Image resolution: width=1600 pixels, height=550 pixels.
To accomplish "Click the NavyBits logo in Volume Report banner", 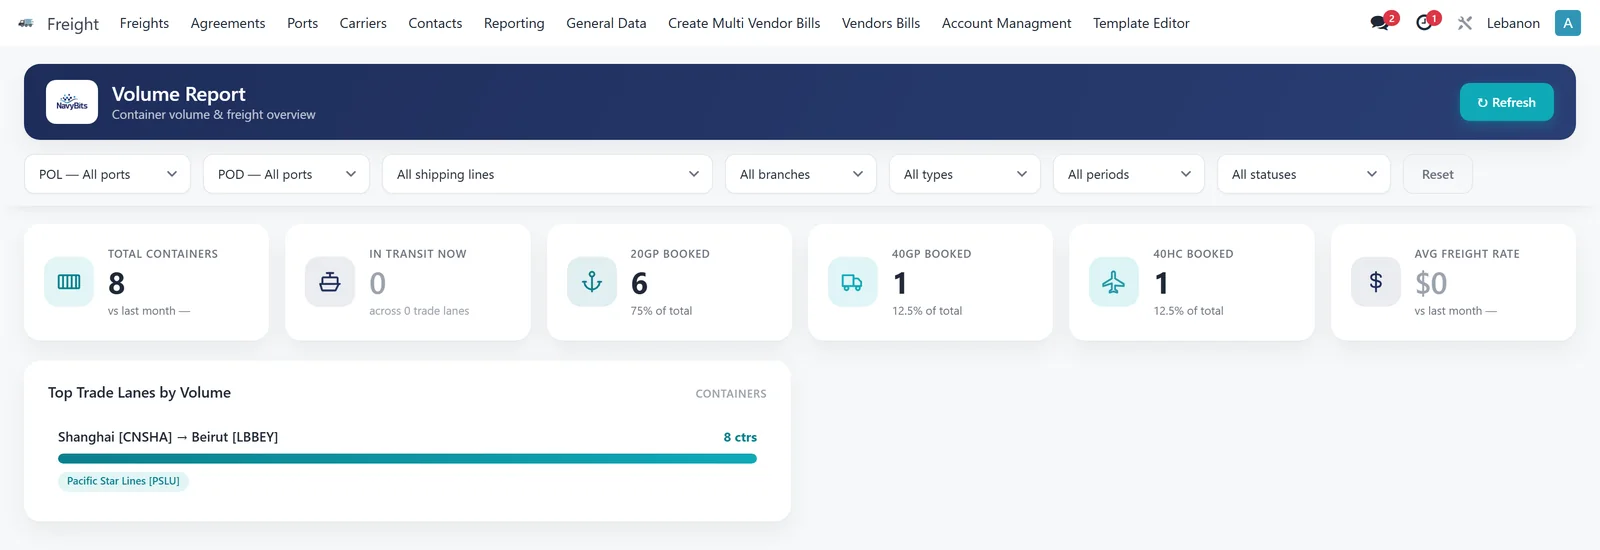I will click(x=72, y=102).
